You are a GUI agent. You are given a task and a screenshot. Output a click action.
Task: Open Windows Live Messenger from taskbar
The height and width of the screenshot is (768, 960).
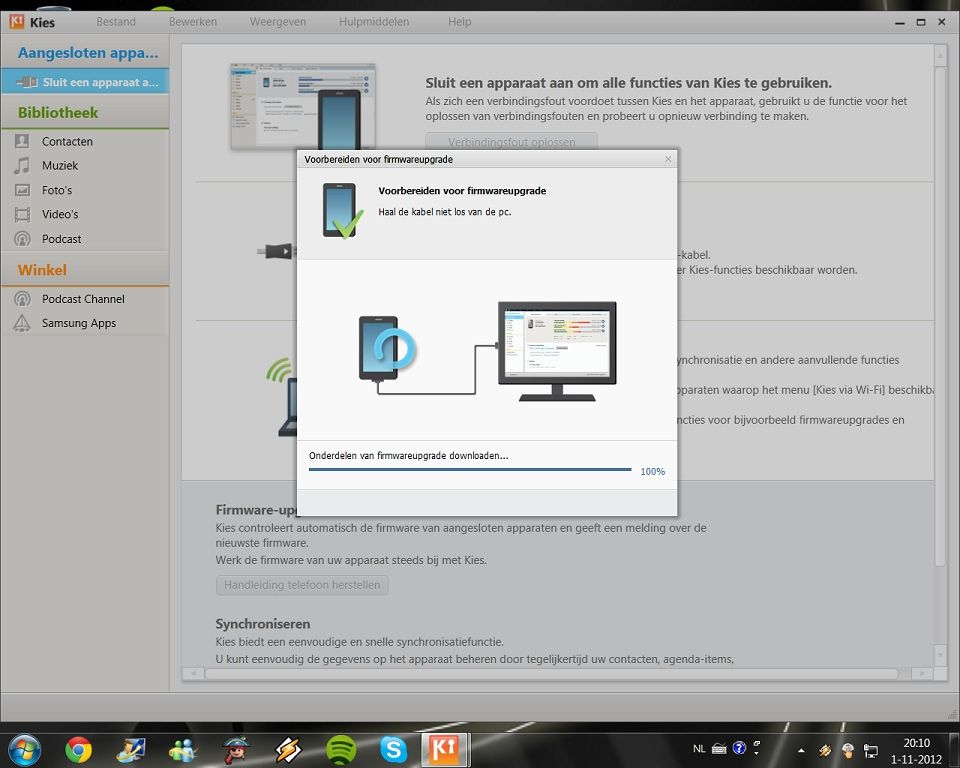183,750
